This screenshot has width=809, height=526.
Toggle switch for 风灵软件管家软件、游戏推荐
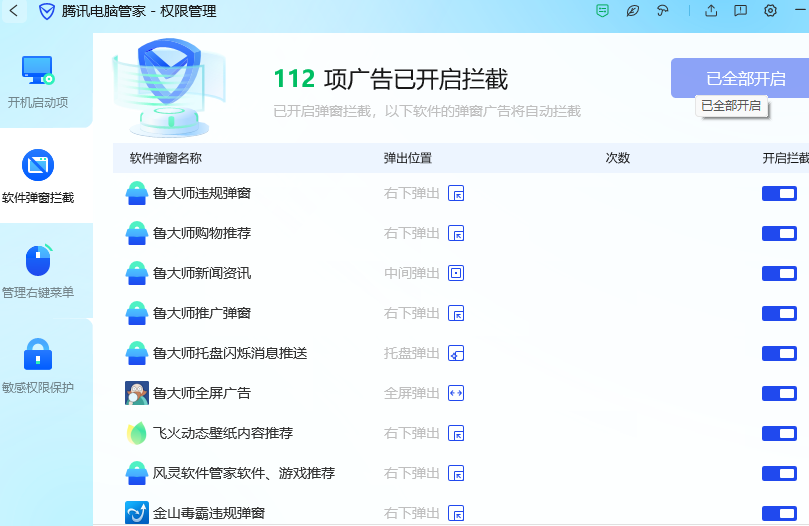779,473
